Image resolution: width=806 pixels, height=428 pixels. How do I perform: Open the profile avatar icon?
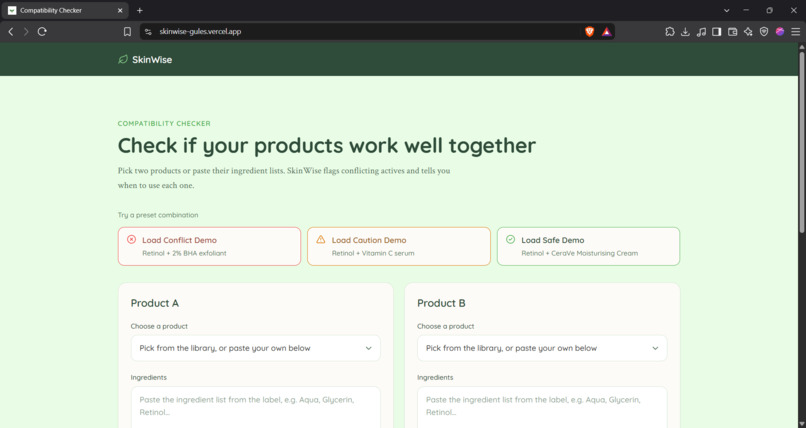780,32
